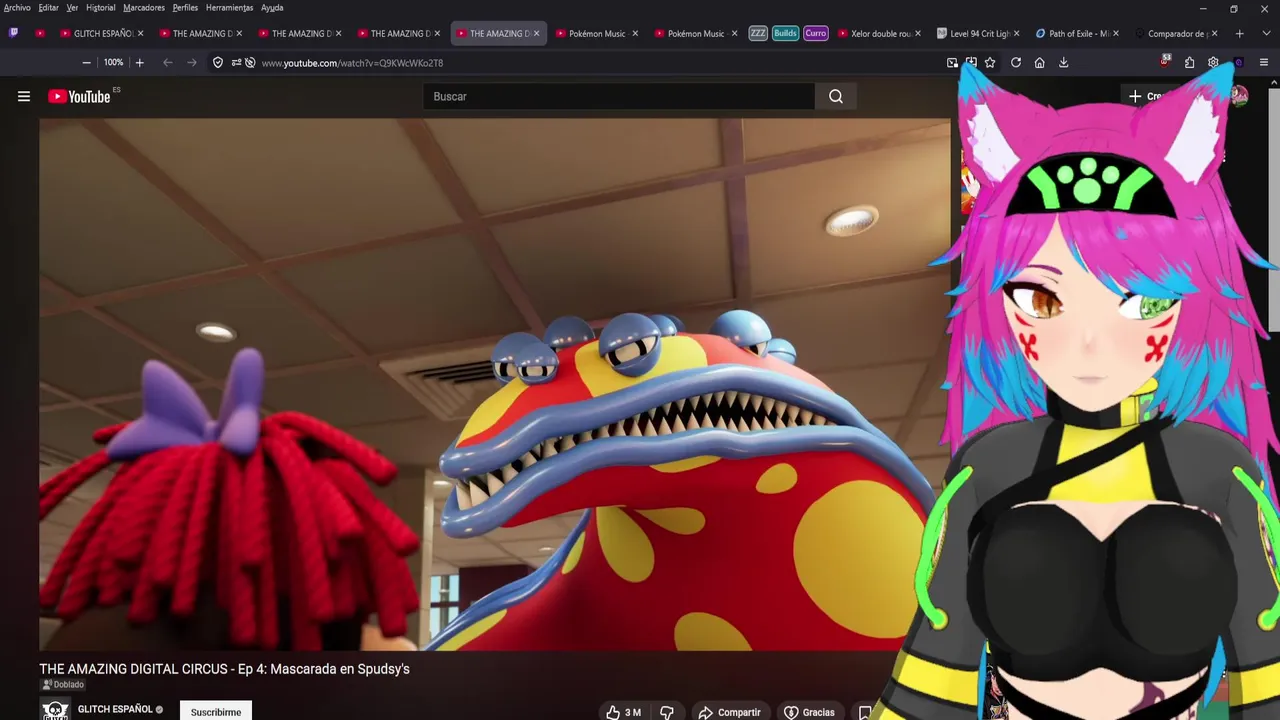This screenshot has width=1280, height=720.
Task: Open the extensions puzzle icon
Action: 1189,63
